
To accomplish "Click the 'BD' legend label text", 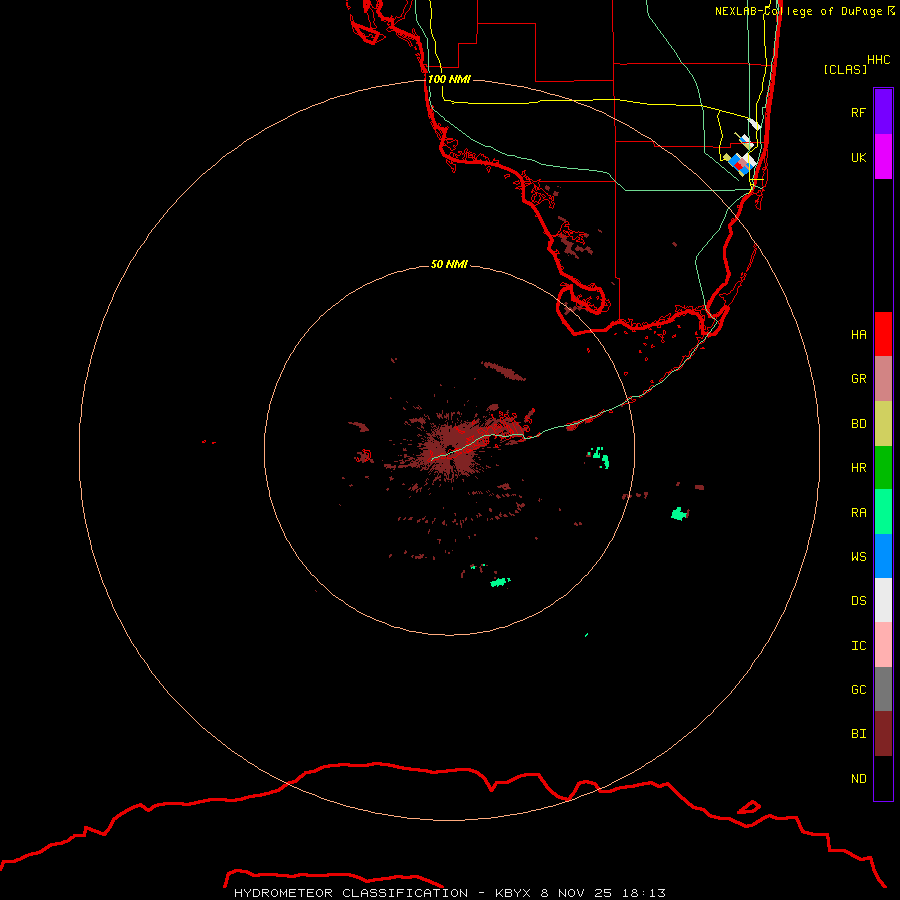I will (x=858, y=424).
